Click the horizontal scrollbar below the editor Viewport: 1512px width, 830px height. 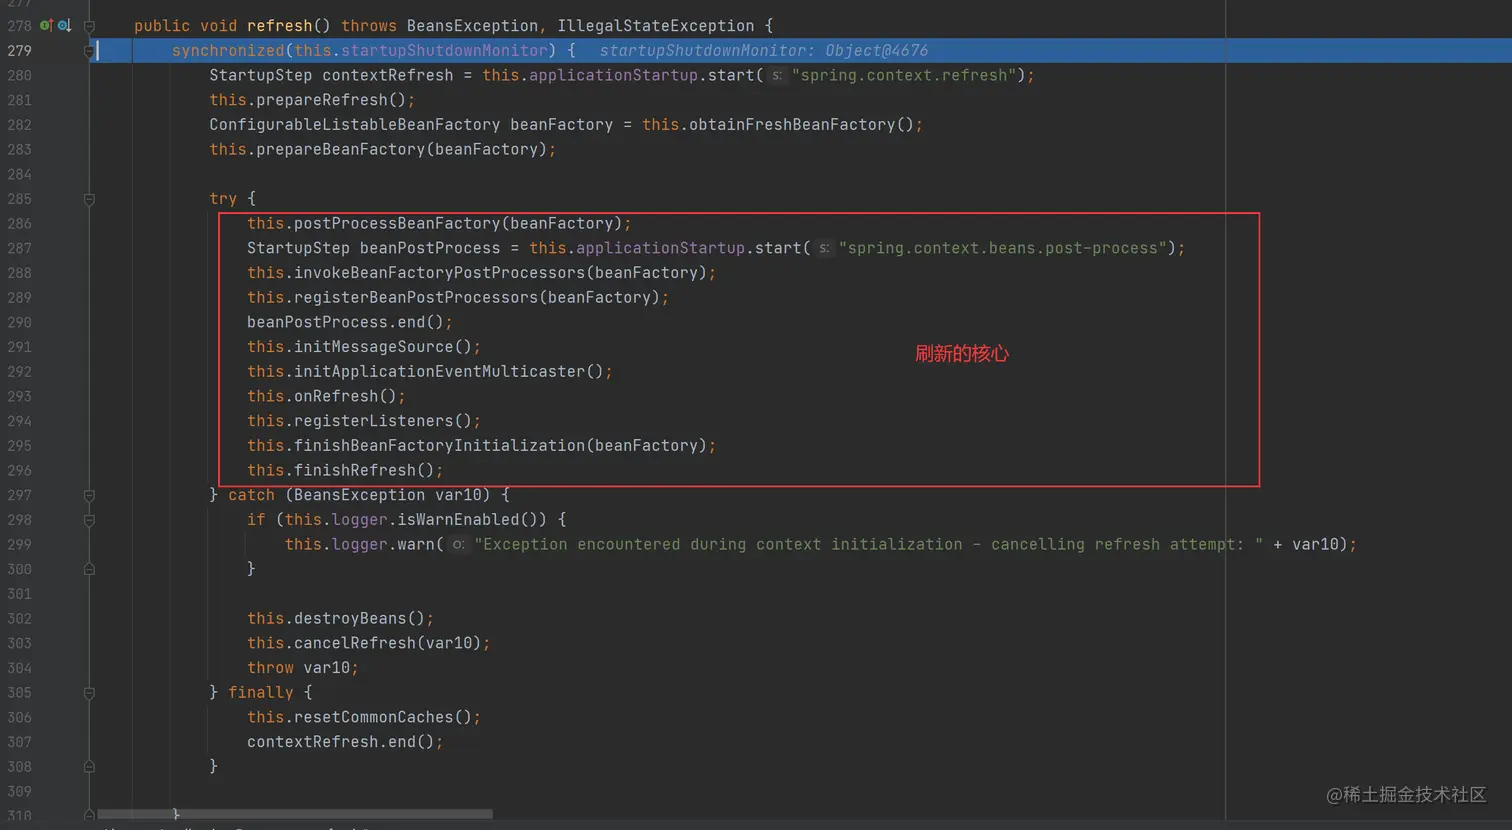pyautogui.click(x=295, y=814)
